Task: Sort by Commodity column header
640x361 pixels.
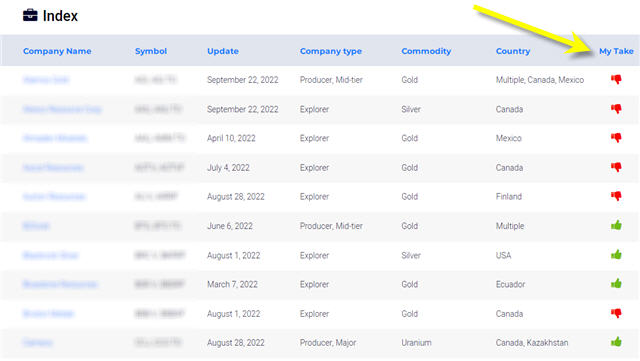Action: (426, 51)
